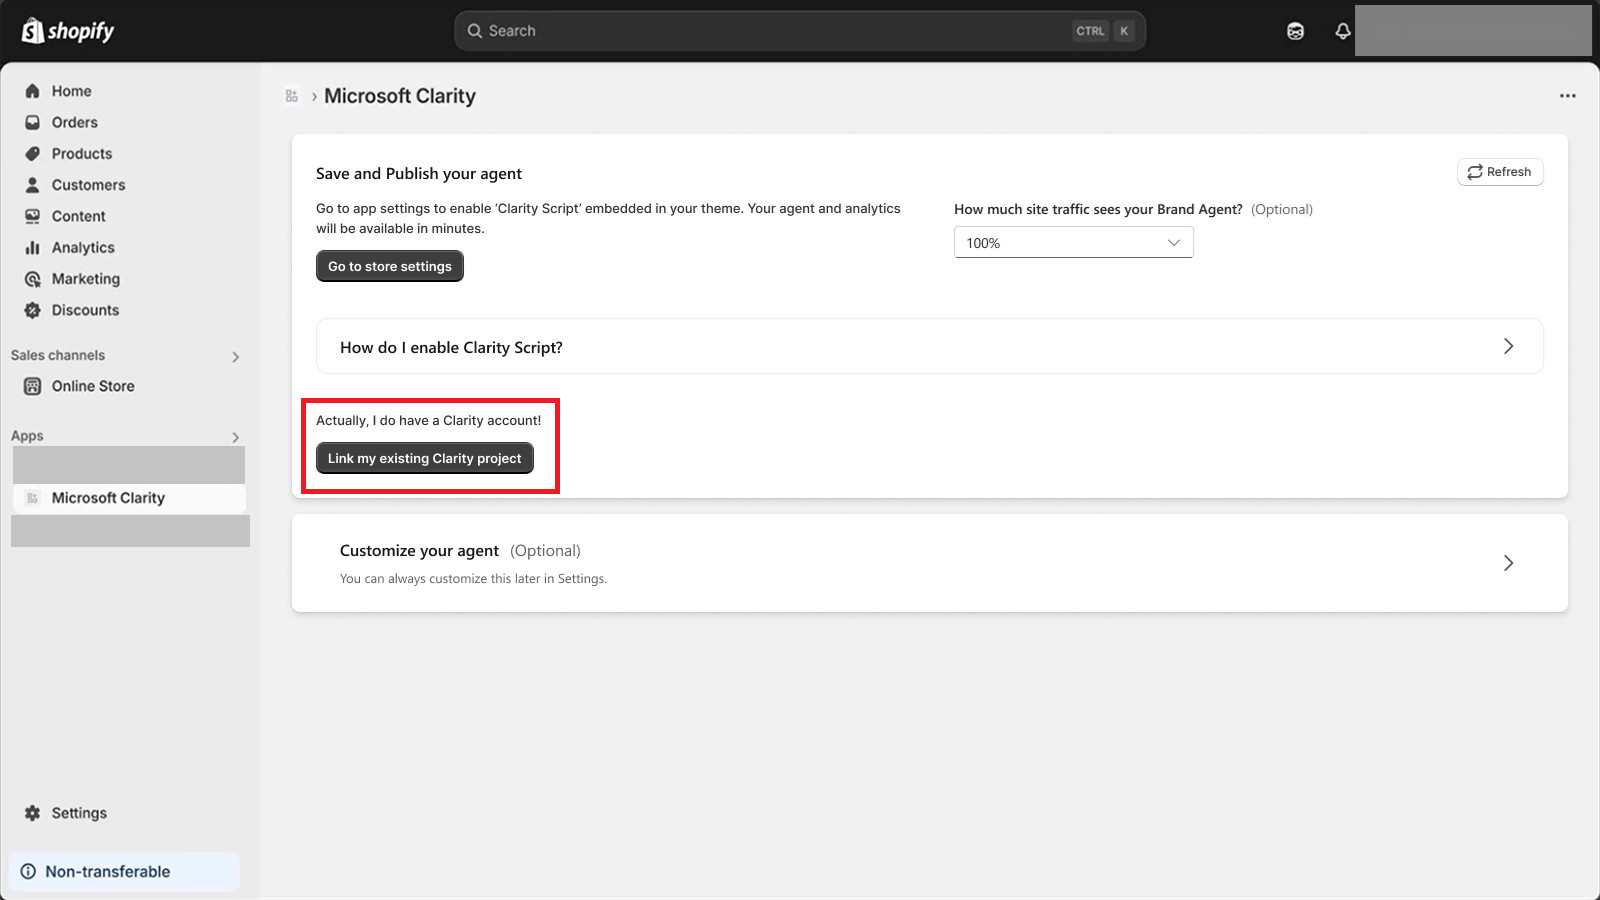The width and height of the screenshot is (1600, 900).
Task: Click Link my existing Clarity project
Action: coord(425,458)
